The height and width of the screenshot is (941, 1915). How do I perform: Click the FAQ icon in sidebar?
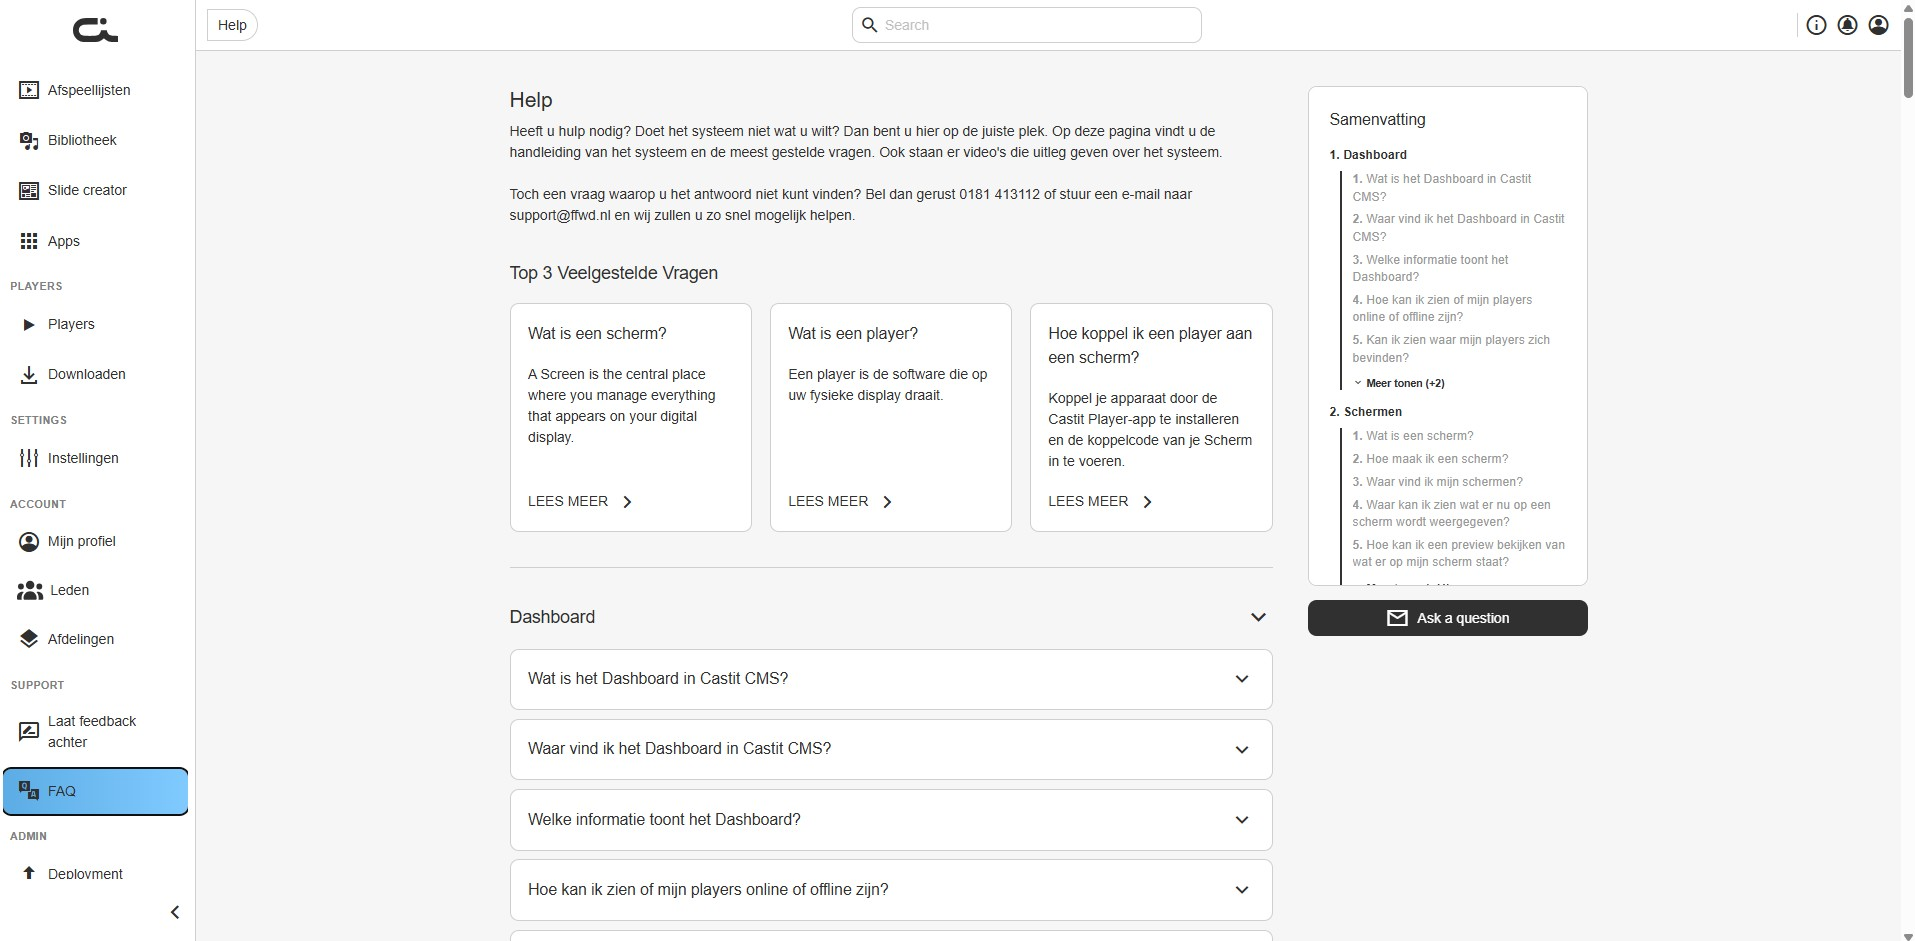(29, 790)
